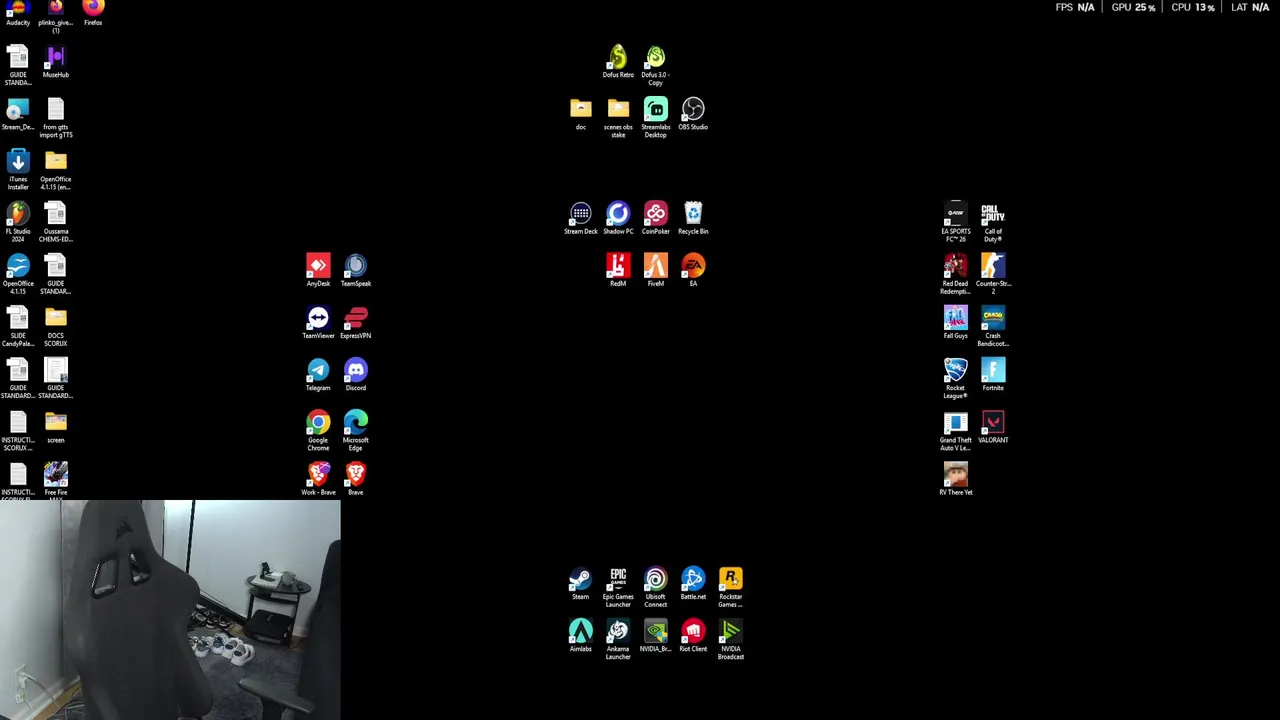
Task: Select the ExpressVPN icon
Action: (x=356, y=323)
